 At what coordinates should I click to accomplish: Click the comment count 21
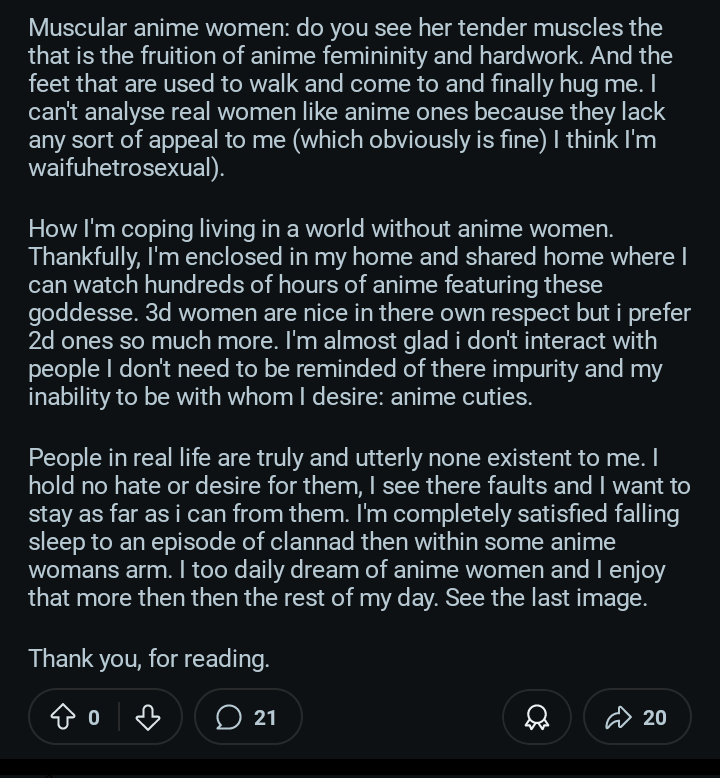[265, 718]
